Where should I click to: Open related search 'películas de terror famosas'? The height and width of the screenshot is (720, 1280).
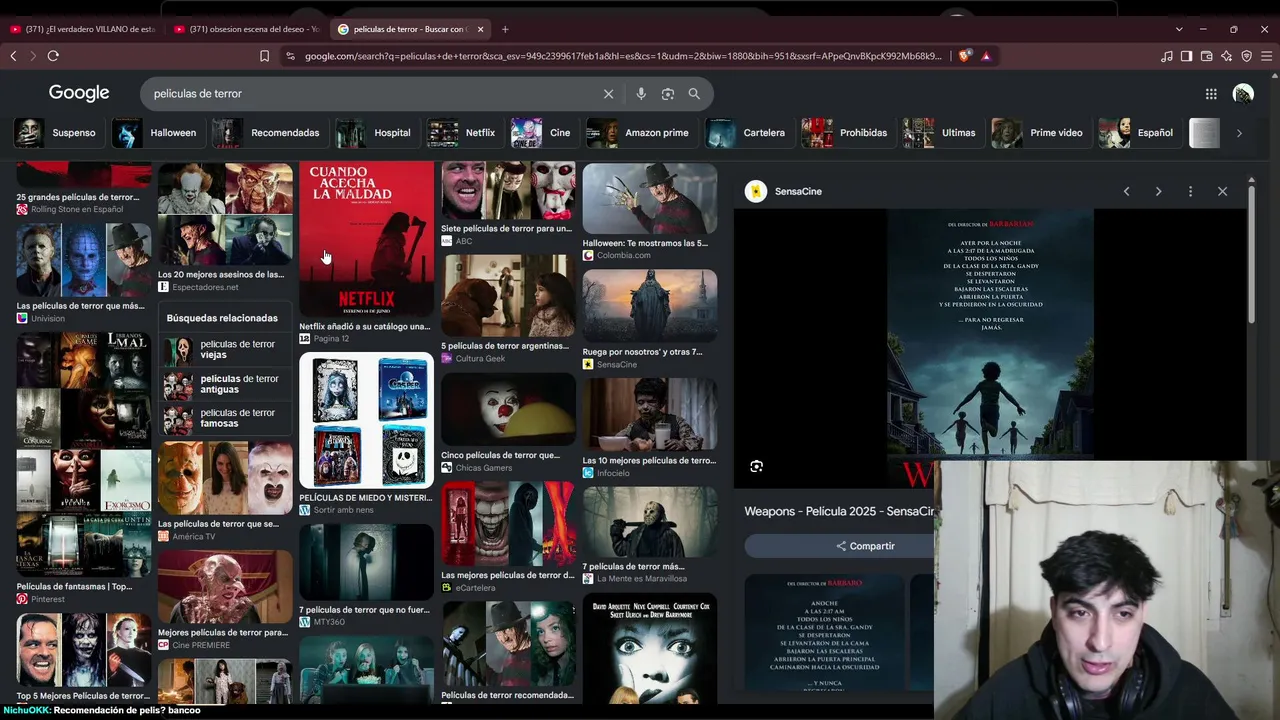(x=226, y=418)
